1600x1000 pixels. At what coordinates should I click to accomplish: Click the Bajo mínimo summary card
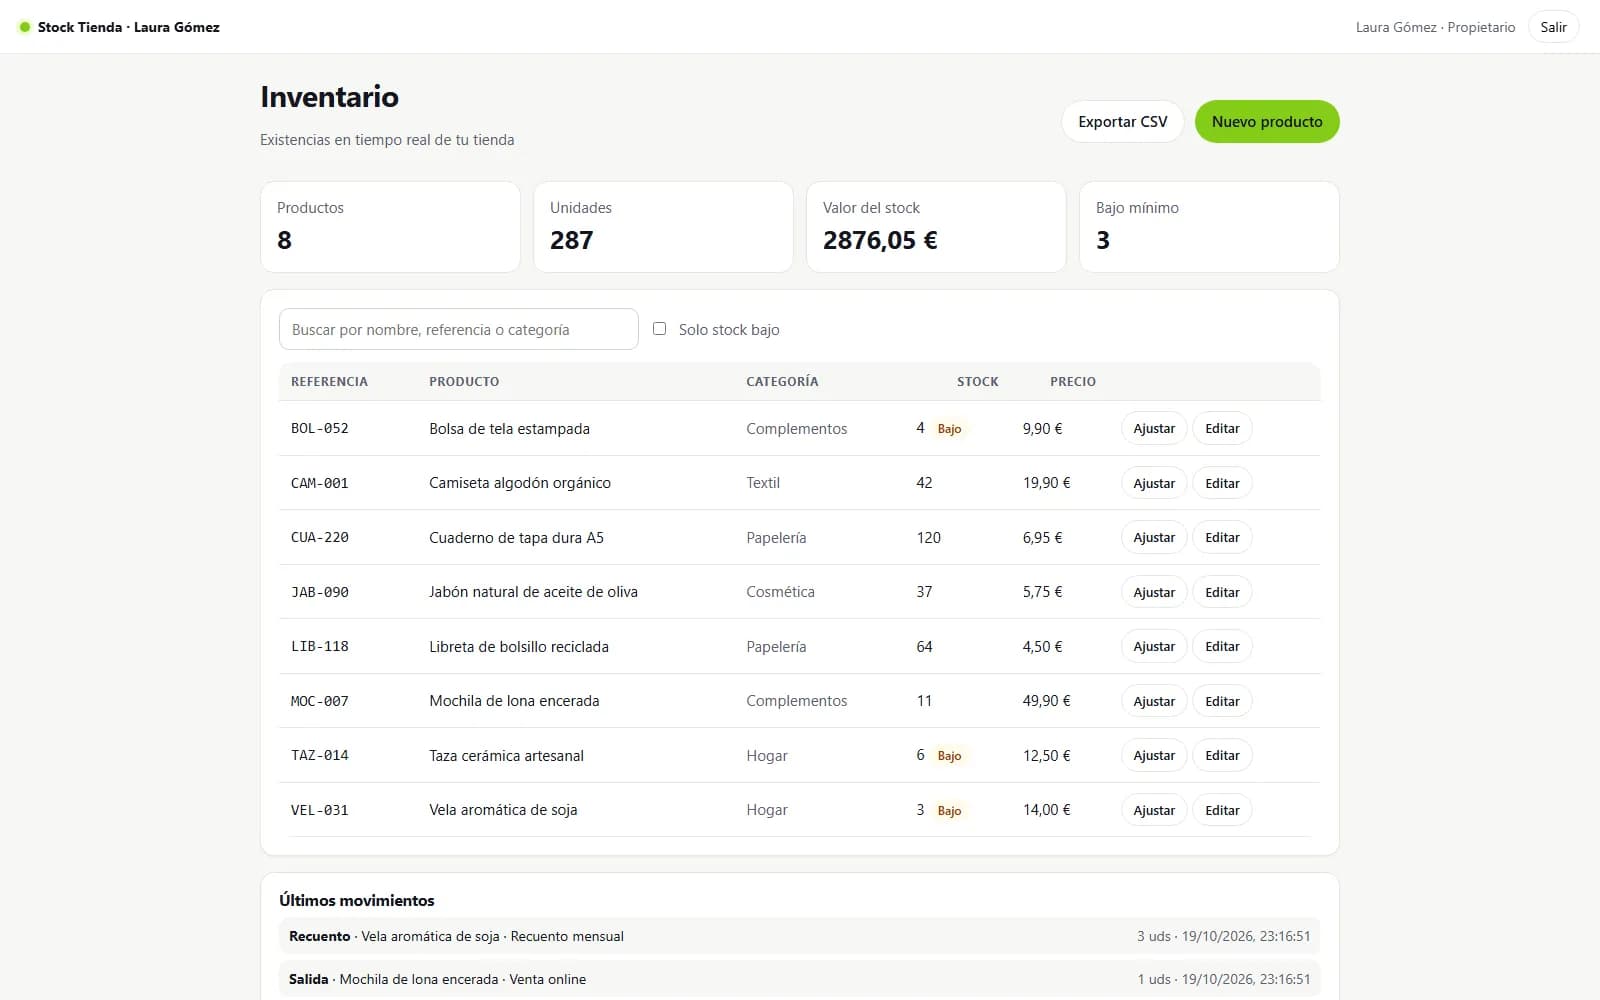(1209, 227)
